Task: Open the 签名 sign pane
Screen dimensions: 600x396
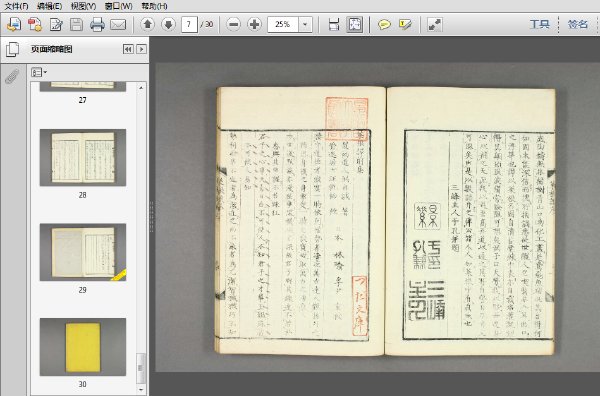Action: [577, 24]
